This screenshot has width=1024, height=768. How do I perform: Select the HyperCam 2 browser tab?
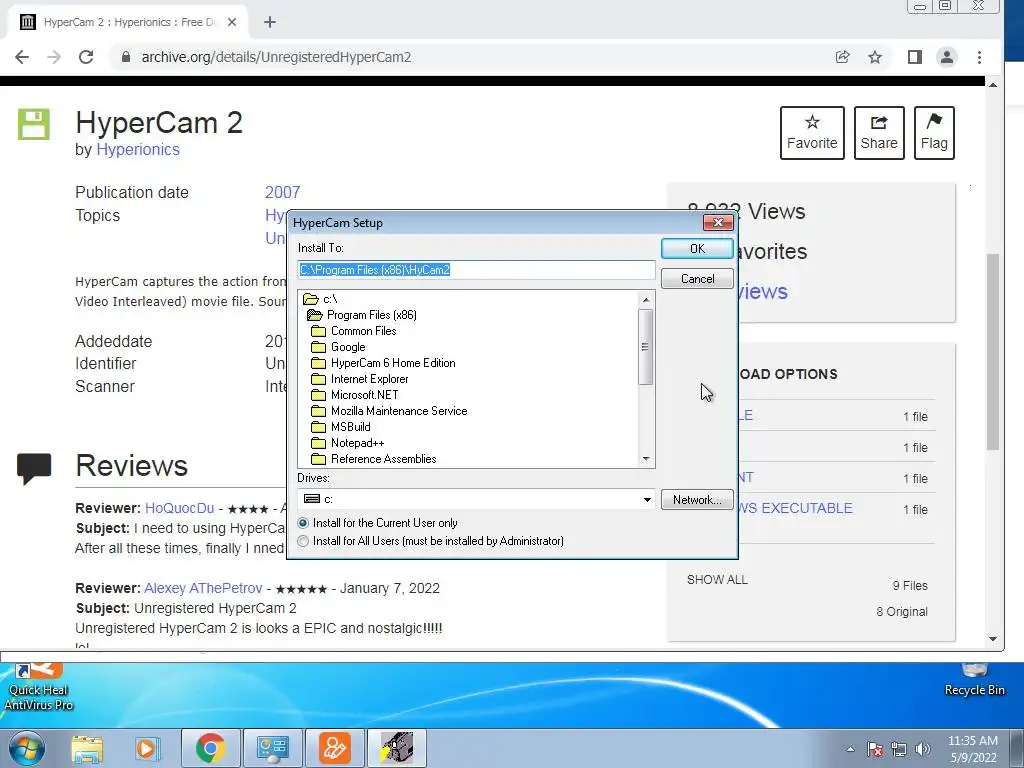(x=128, y=22)
